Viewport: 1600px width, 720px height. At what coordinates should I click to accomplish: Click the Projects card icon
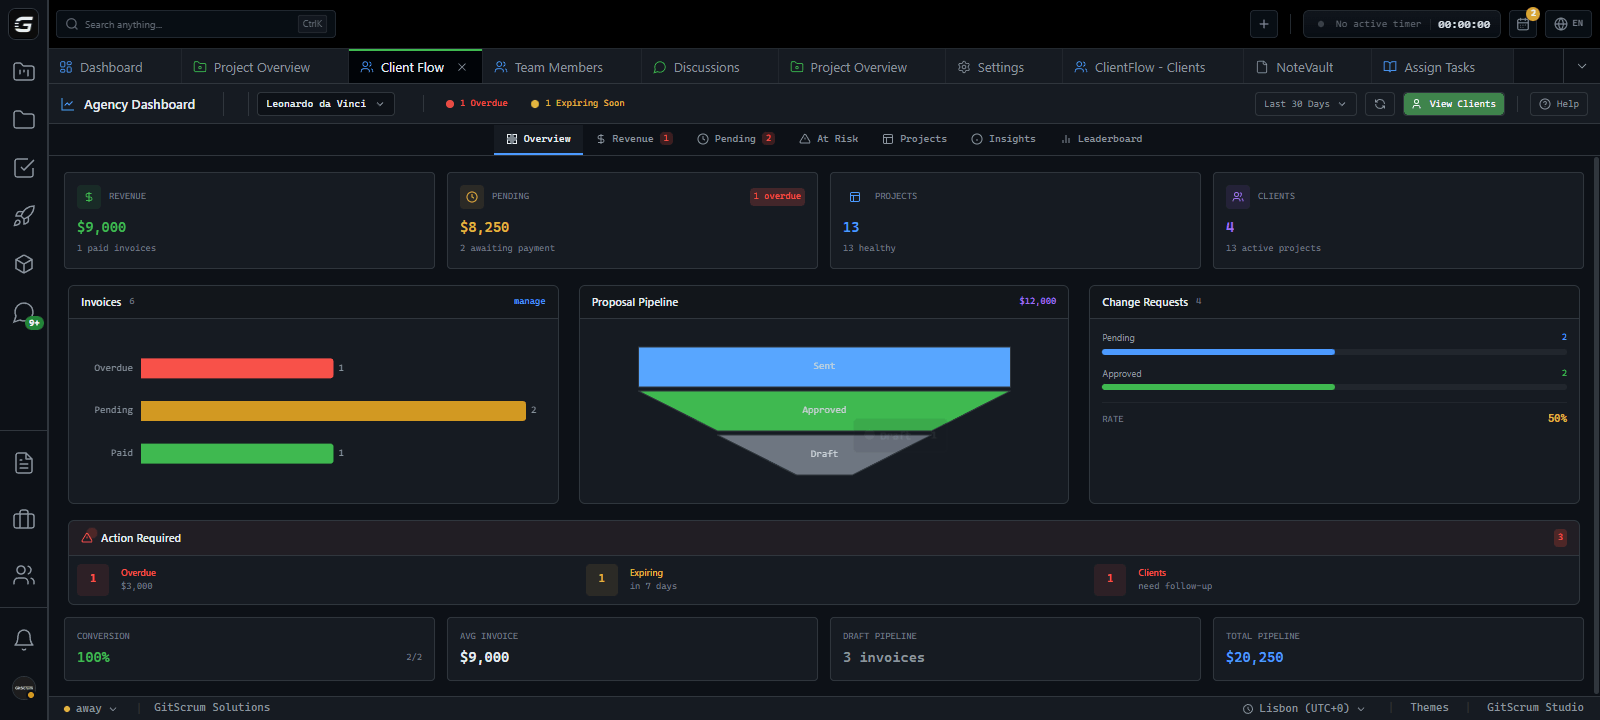pos(855,197)
